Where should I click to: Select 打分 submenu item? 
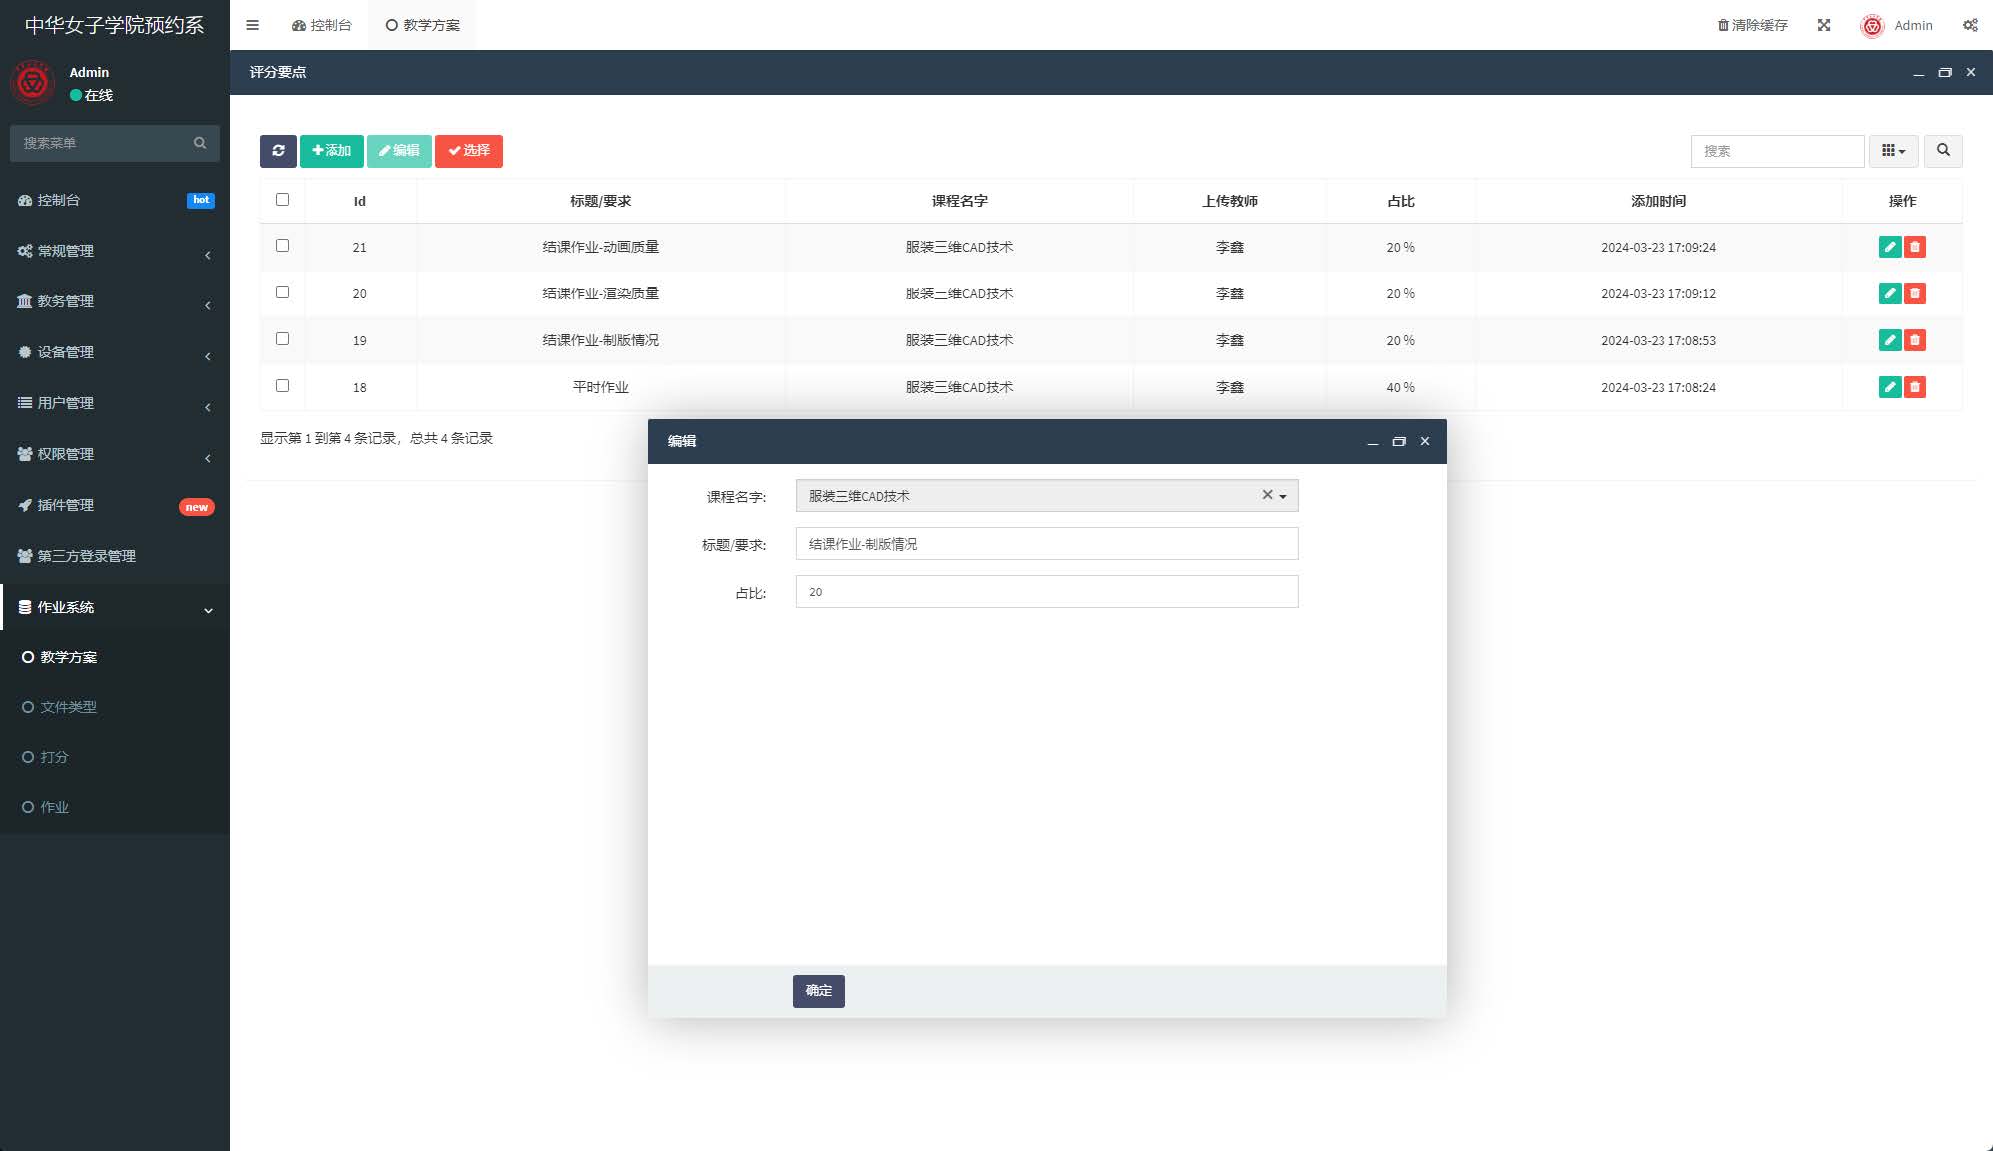tap(115, 757)
